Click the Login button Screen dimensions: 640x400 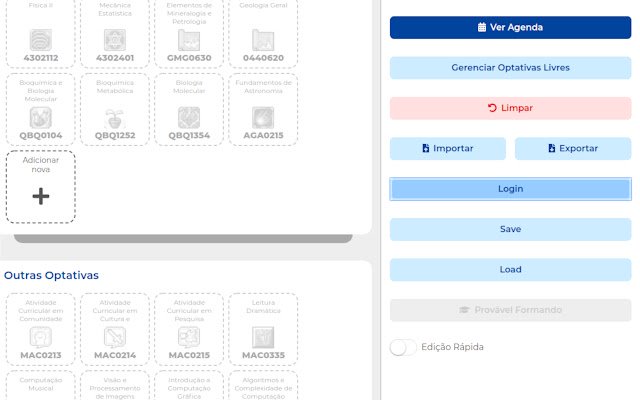click(x=510, y=189)
